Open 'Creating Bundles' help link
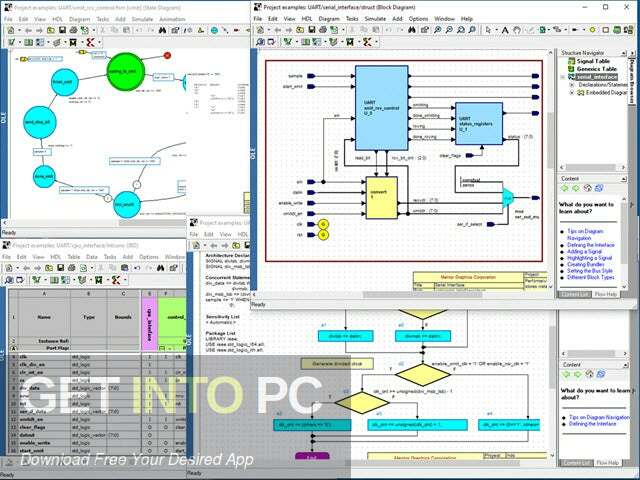 pos(586,264)
